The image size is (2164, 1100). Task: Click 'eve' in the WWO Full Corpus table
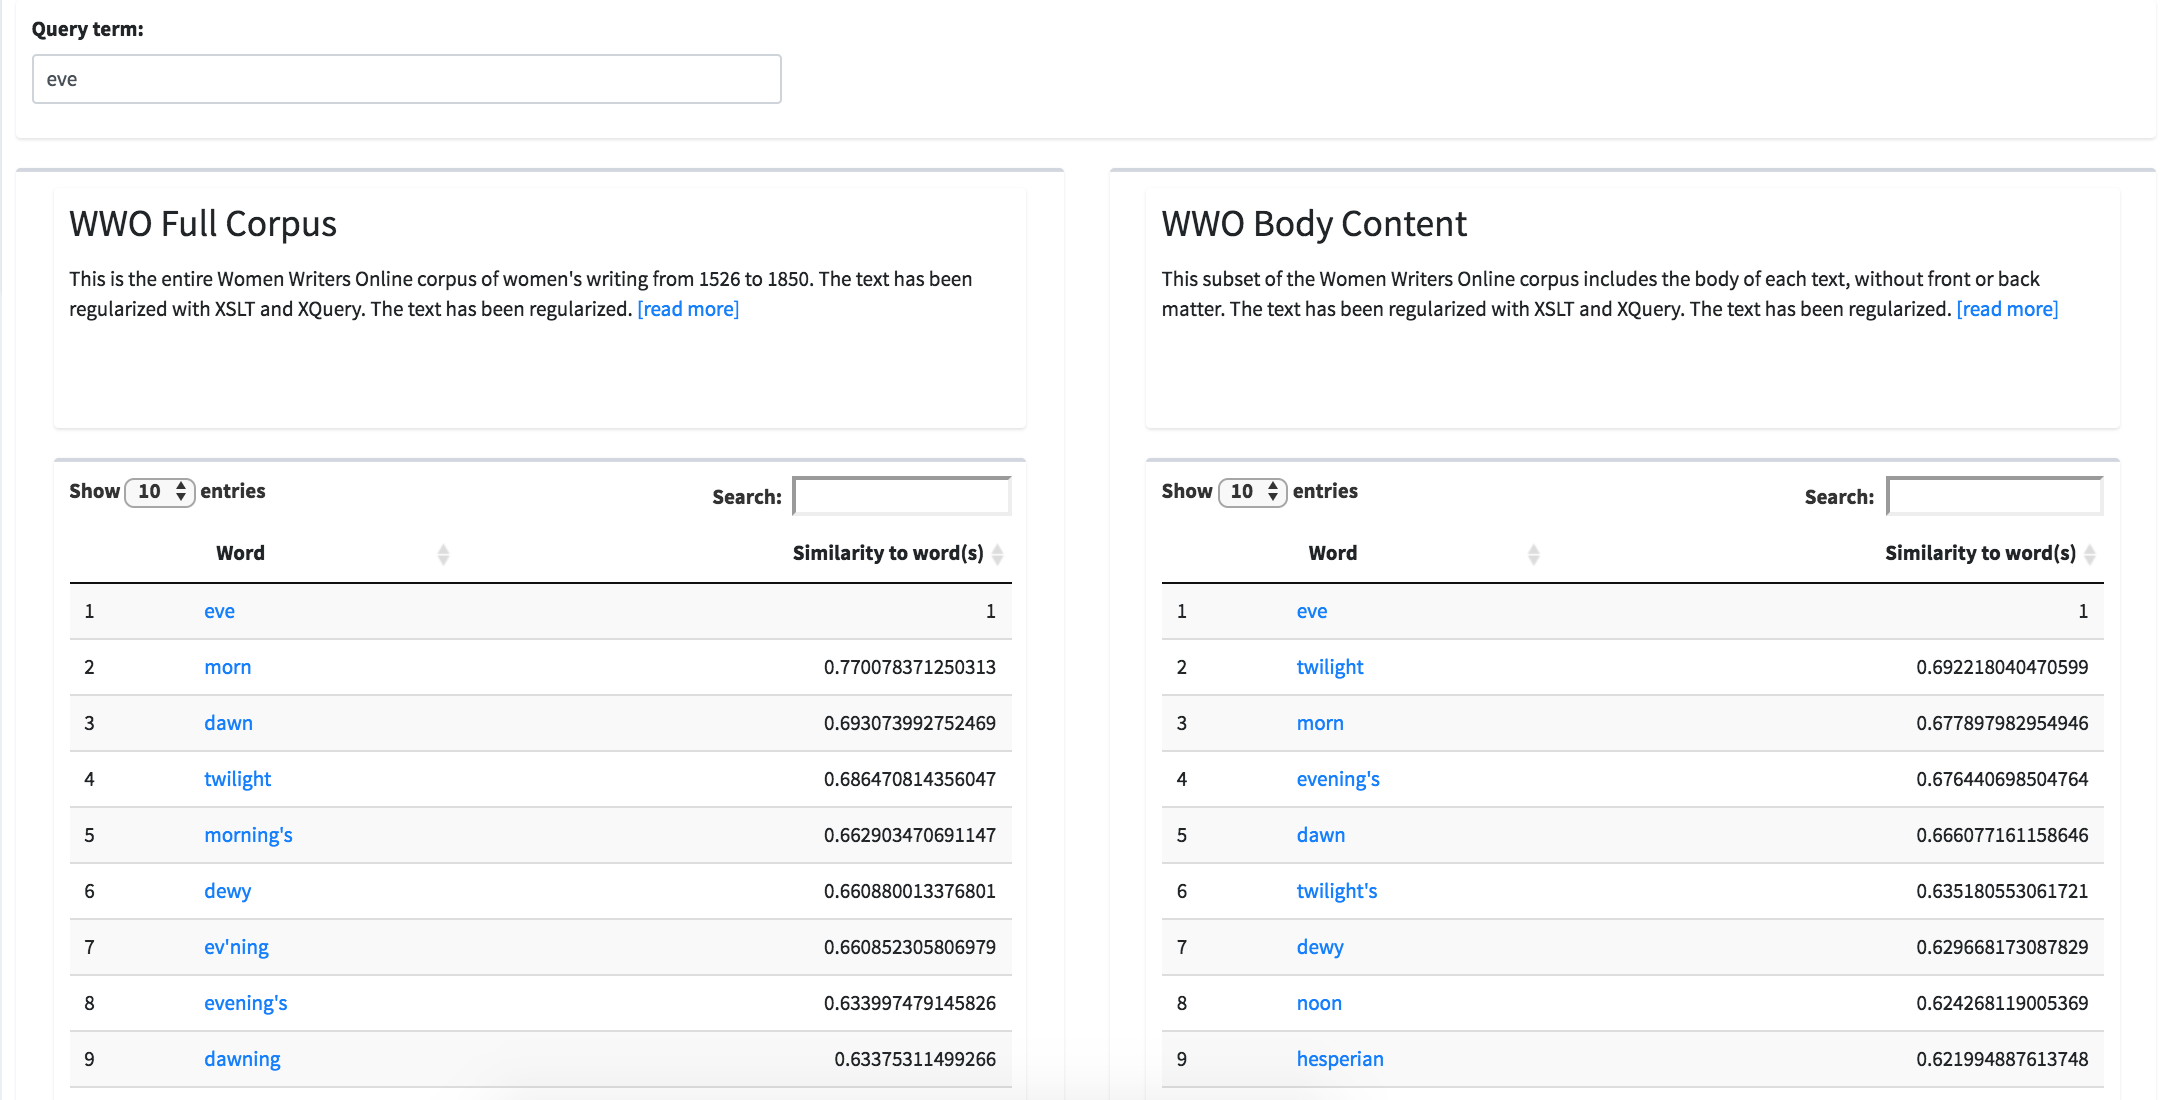219,610
